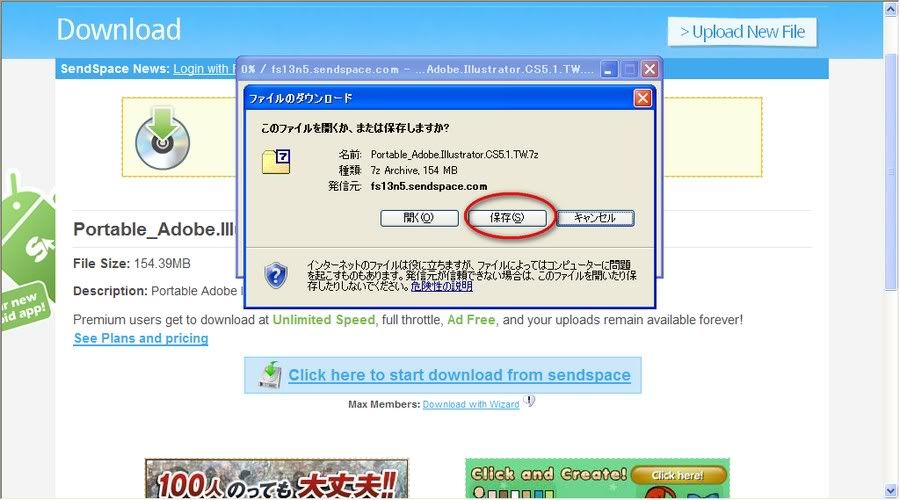900x500 pixels.
Task: Close the download progress window behind dialog
Action: [649, 69]
